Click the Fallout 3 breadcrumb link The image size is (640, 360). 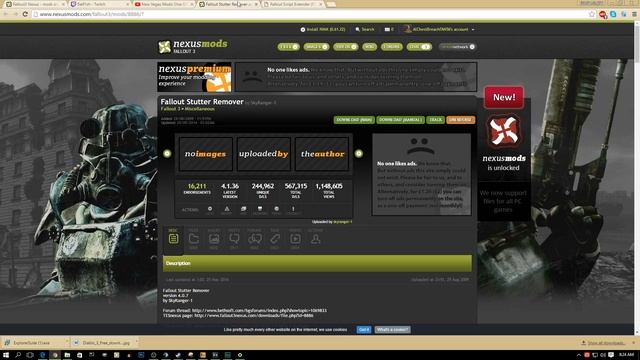tap(170, 109)
